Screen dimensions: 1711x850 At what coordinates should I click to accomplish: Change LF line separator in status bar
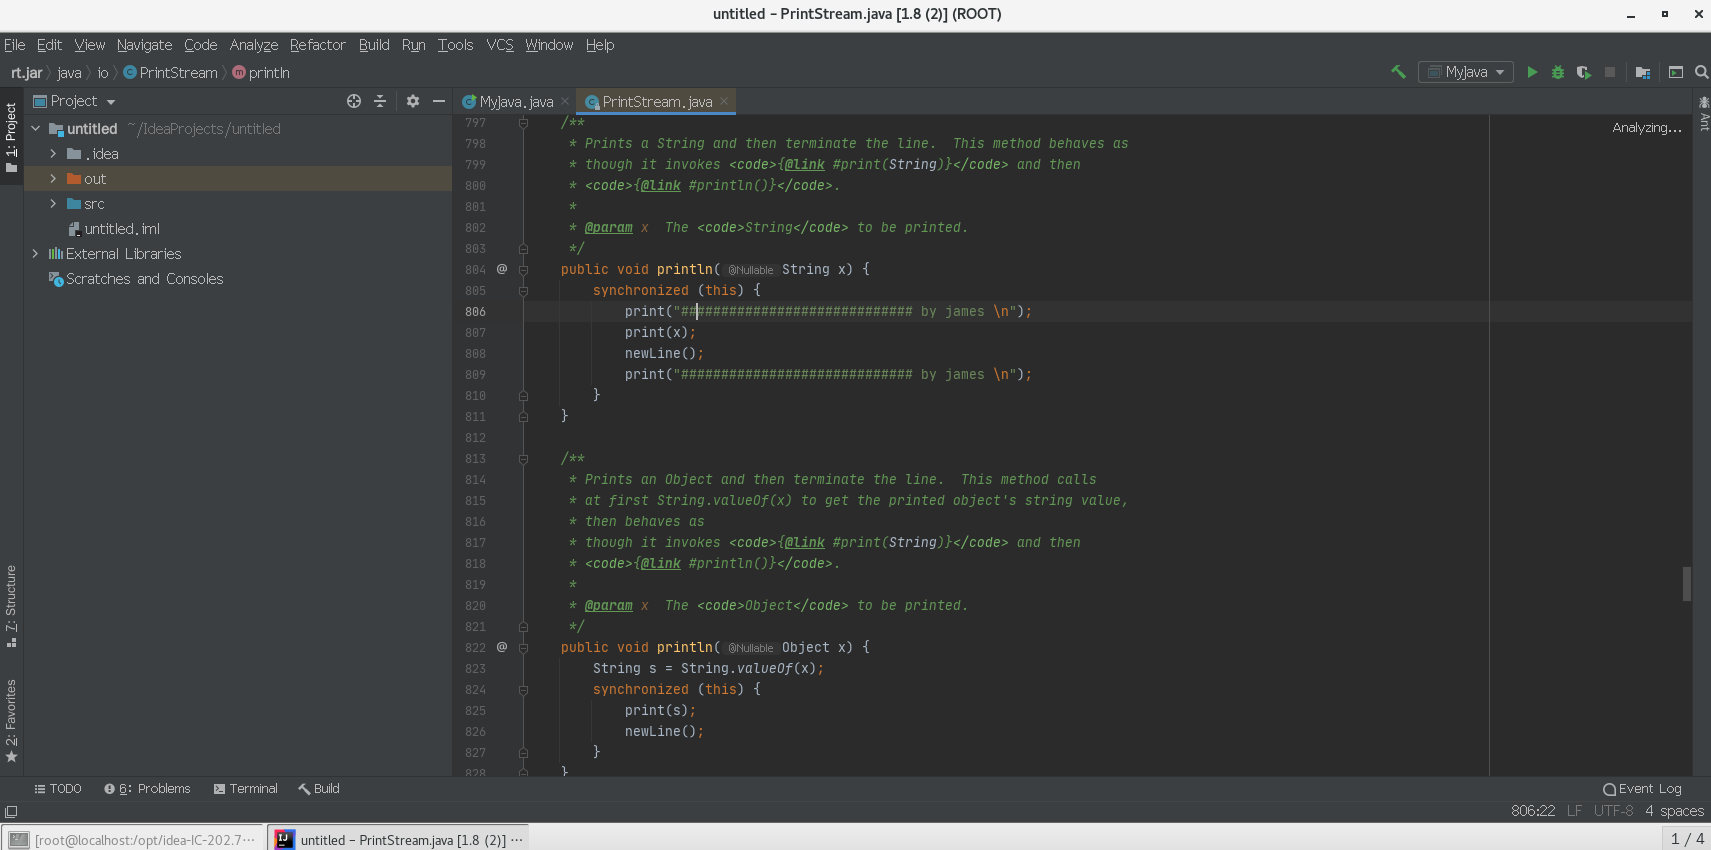click(1574, 811)
